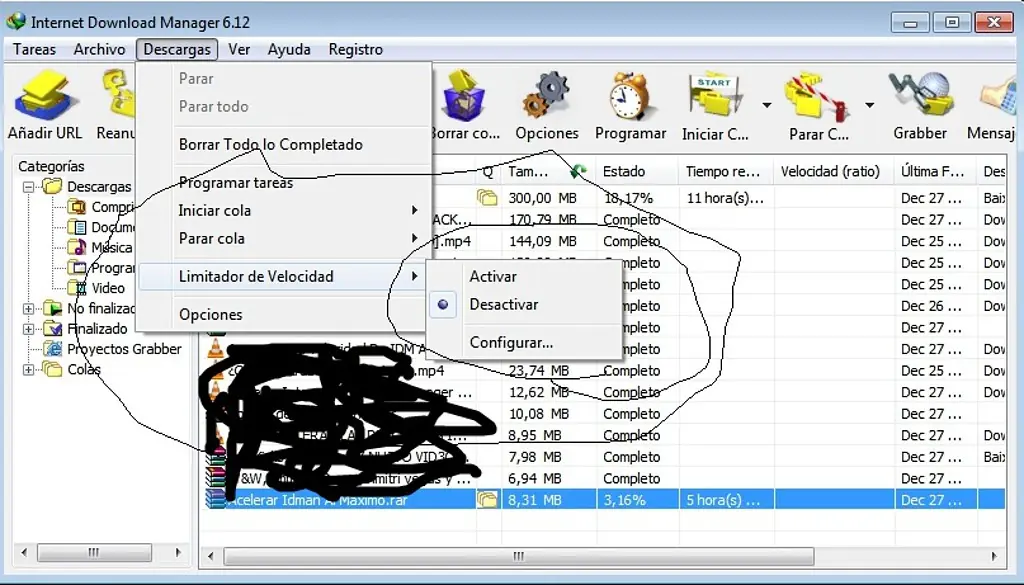
Task: Select the Colas category
Action: click(72, 370)
